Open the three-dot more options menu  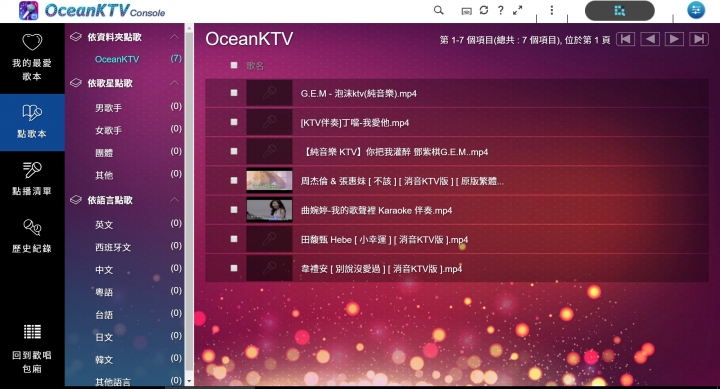click(x=551, y=10)
